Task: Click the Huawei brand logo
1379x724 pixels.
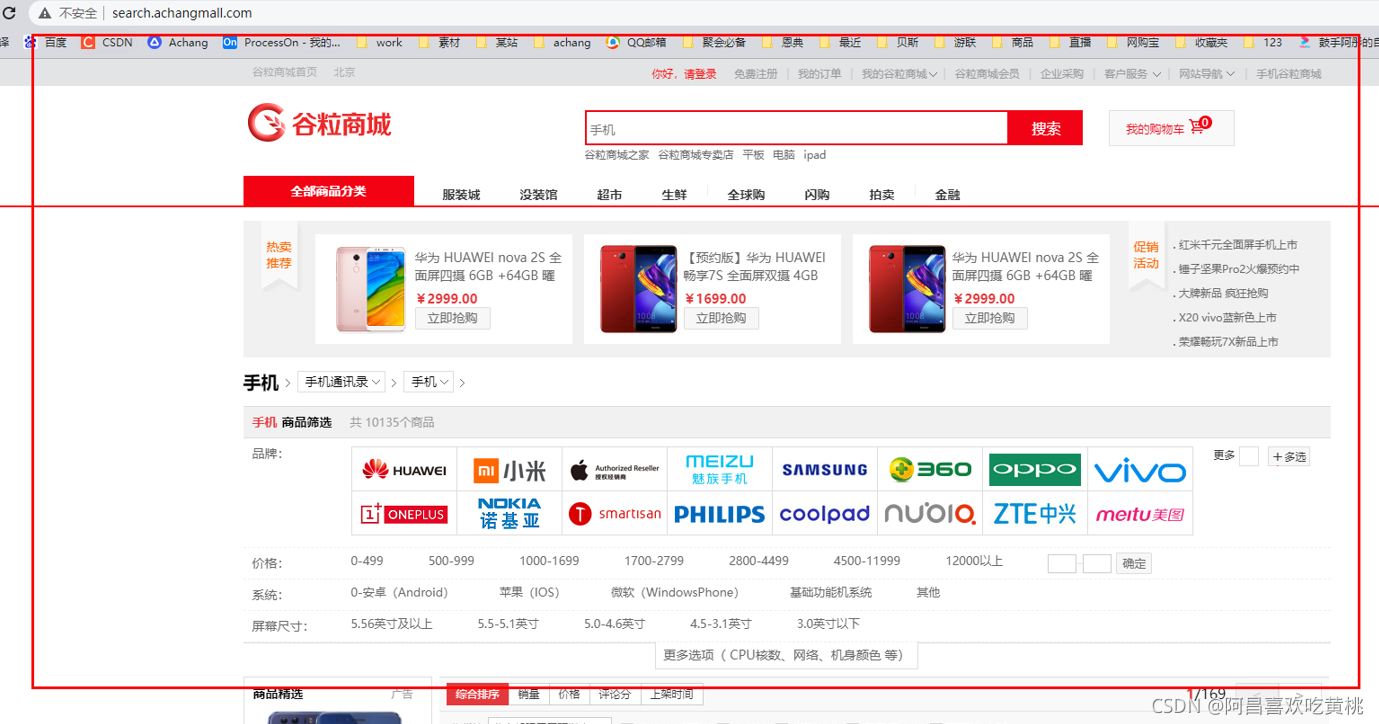Action: 404,470
